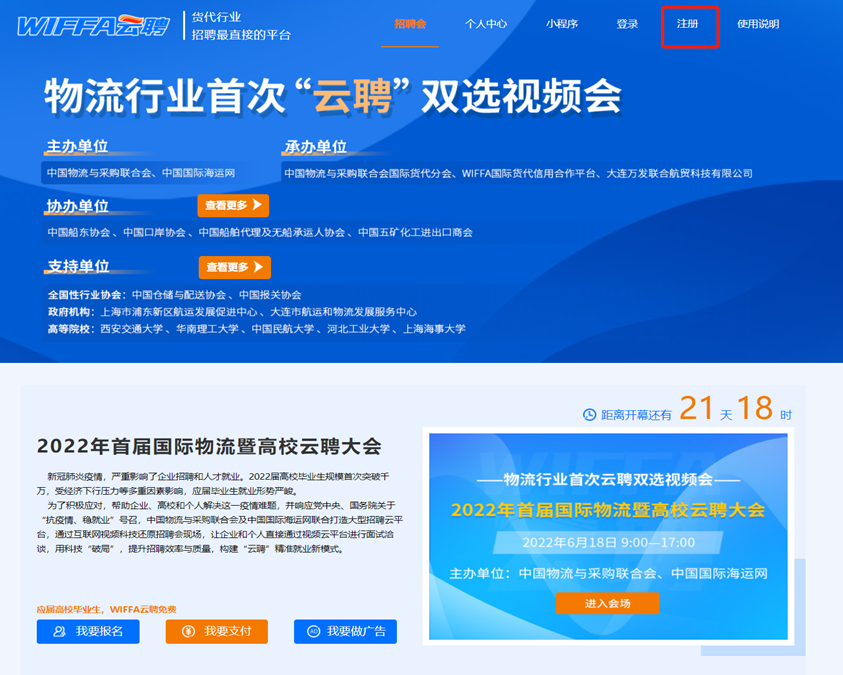Click the yen coin icon in 我要支付
This screenshot has width=843, height=675.
(x=188, y=632)
